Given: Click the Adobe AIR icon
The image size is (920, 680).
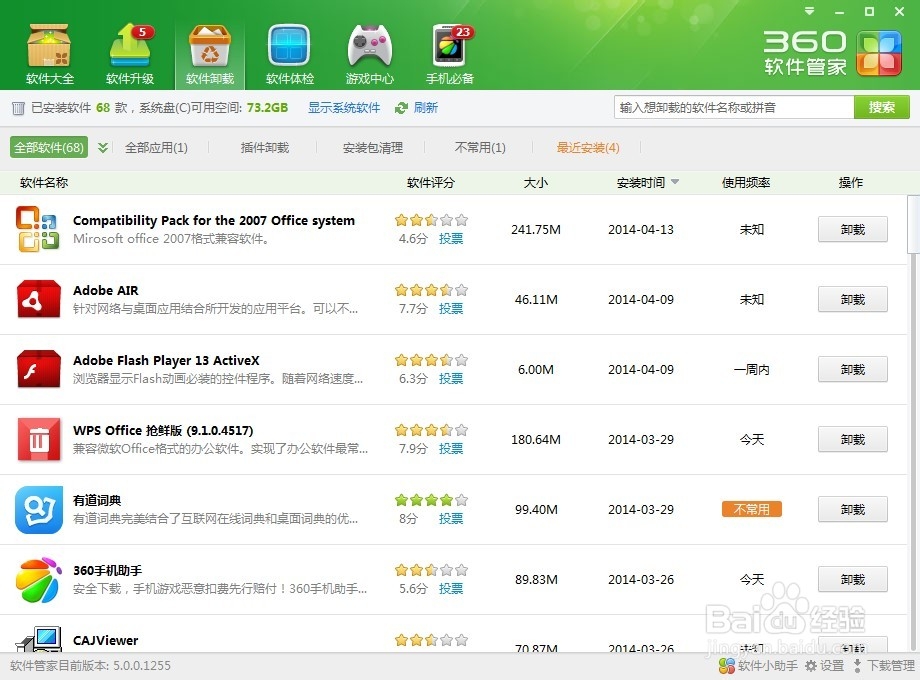Looking at the screenshot, I should [x=38, y=299].
